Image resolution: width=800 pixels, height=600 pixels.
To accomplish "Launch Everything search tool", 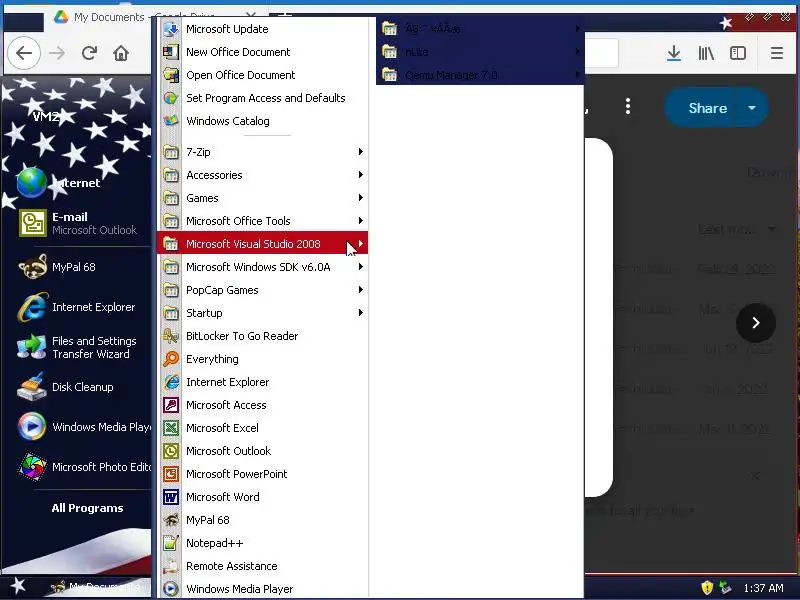I will pos(262,359).
